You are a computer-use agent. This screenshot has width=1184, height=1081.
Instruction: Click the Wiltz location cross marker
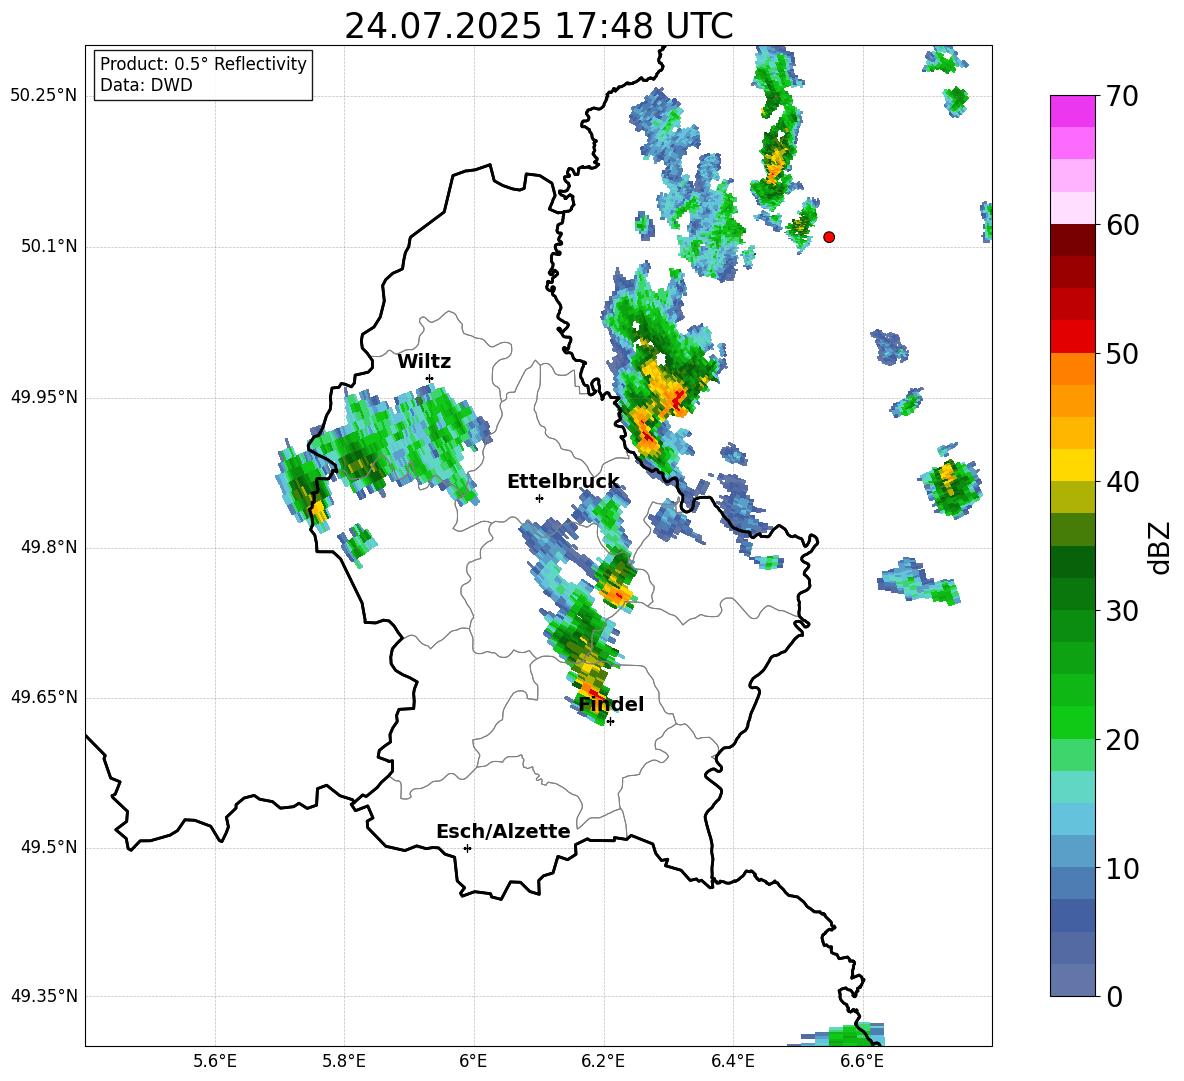[429, 378]
